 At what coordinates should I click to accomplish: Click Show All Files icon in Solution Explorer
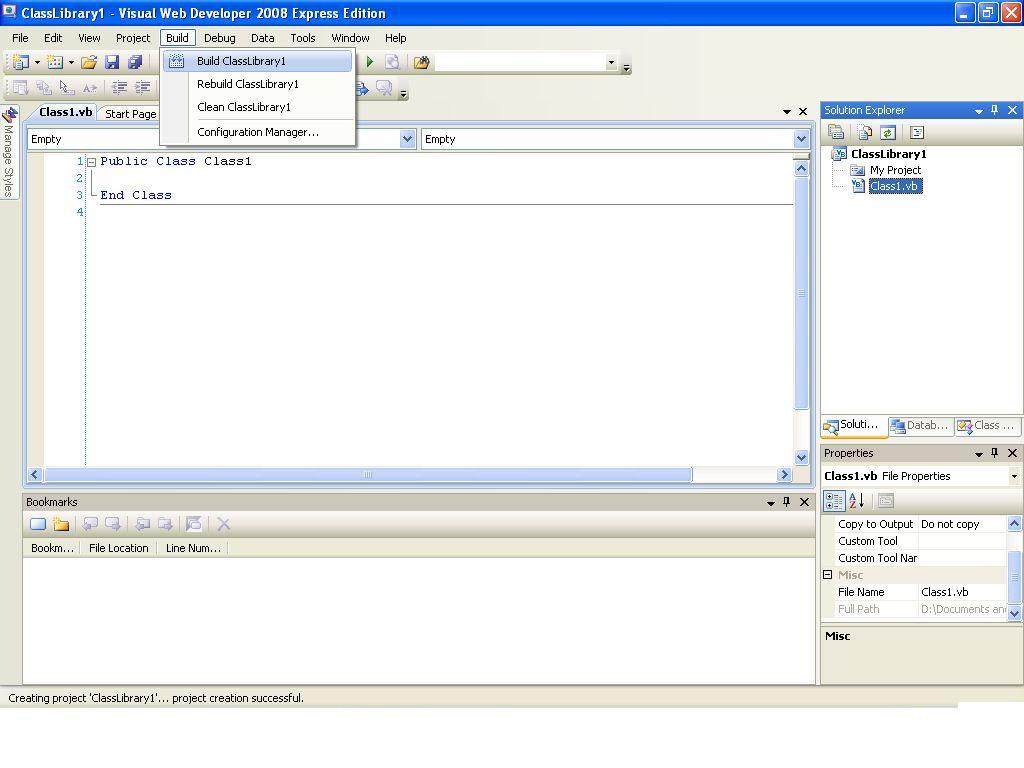click(x=865, y=133)
